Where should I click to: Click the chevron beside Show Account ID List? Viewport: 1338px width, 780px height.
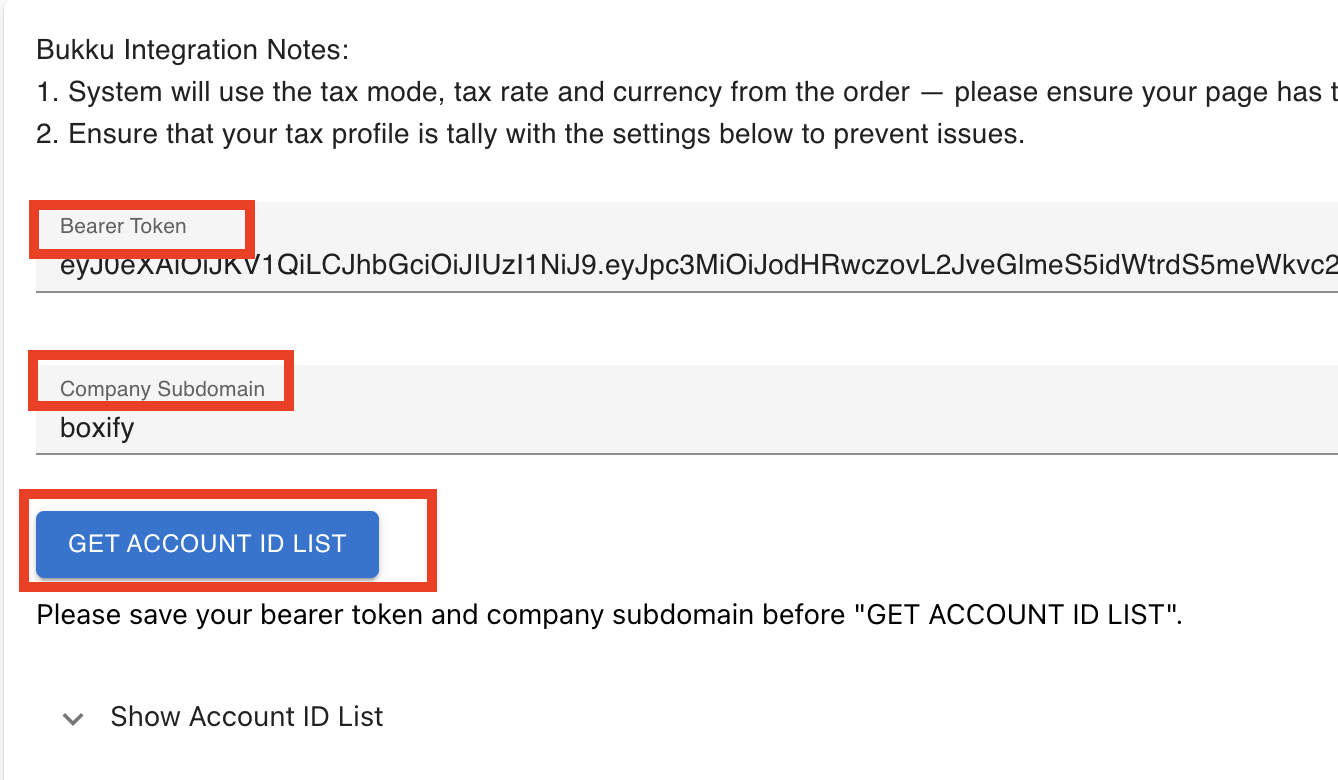pyautogui.click(x=73, y=718)
